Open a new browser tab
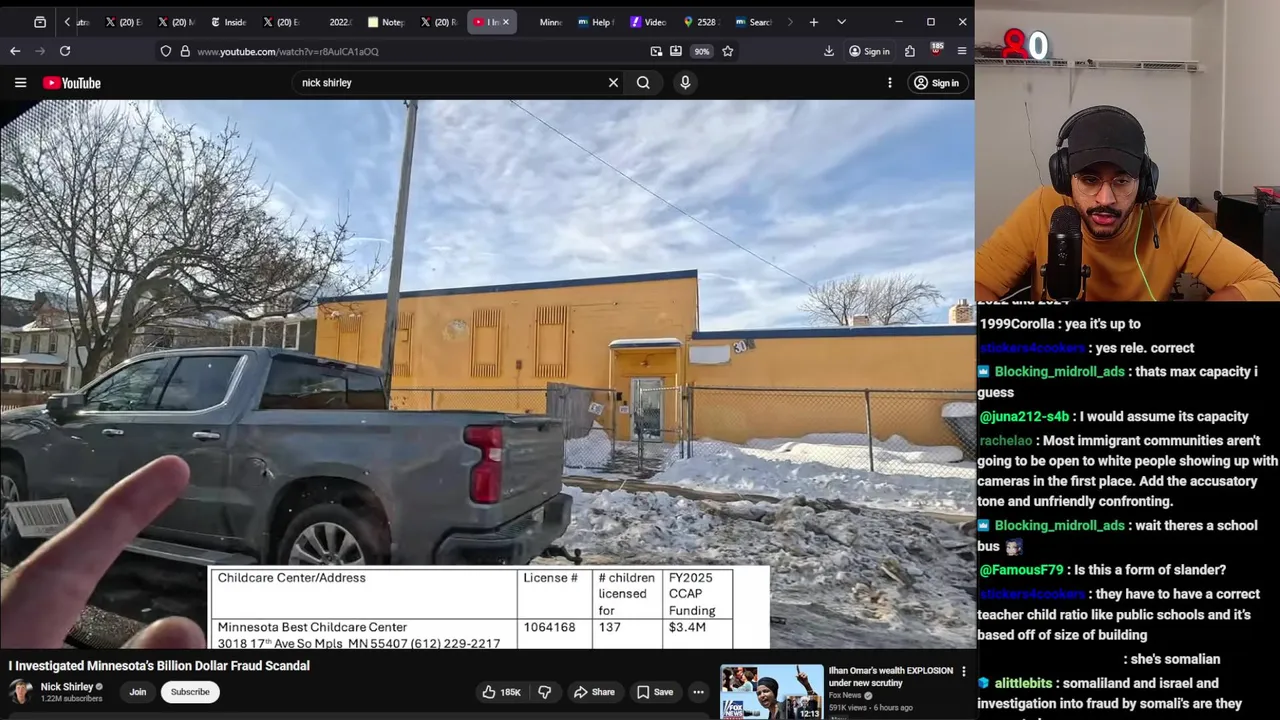1280x720 pixels. (x=814, y=22)
